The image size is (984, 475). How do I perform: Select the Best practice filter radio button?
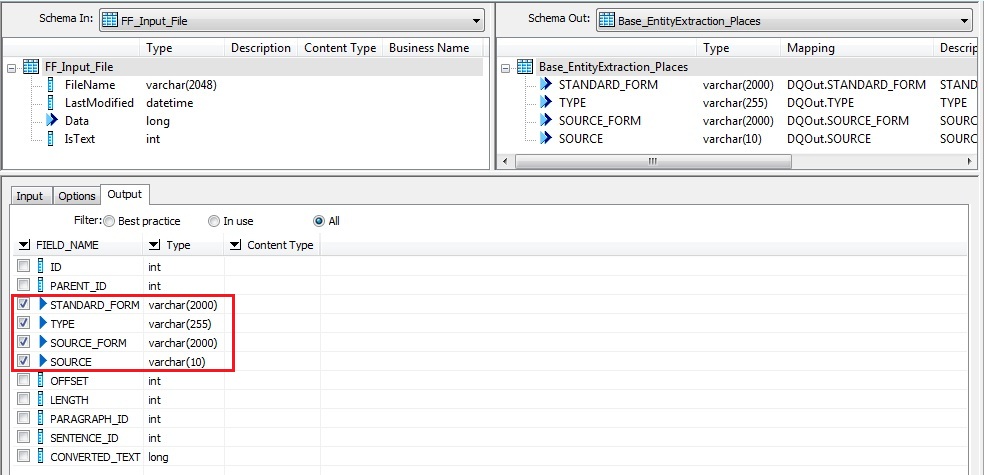click(x=109, y=221)
